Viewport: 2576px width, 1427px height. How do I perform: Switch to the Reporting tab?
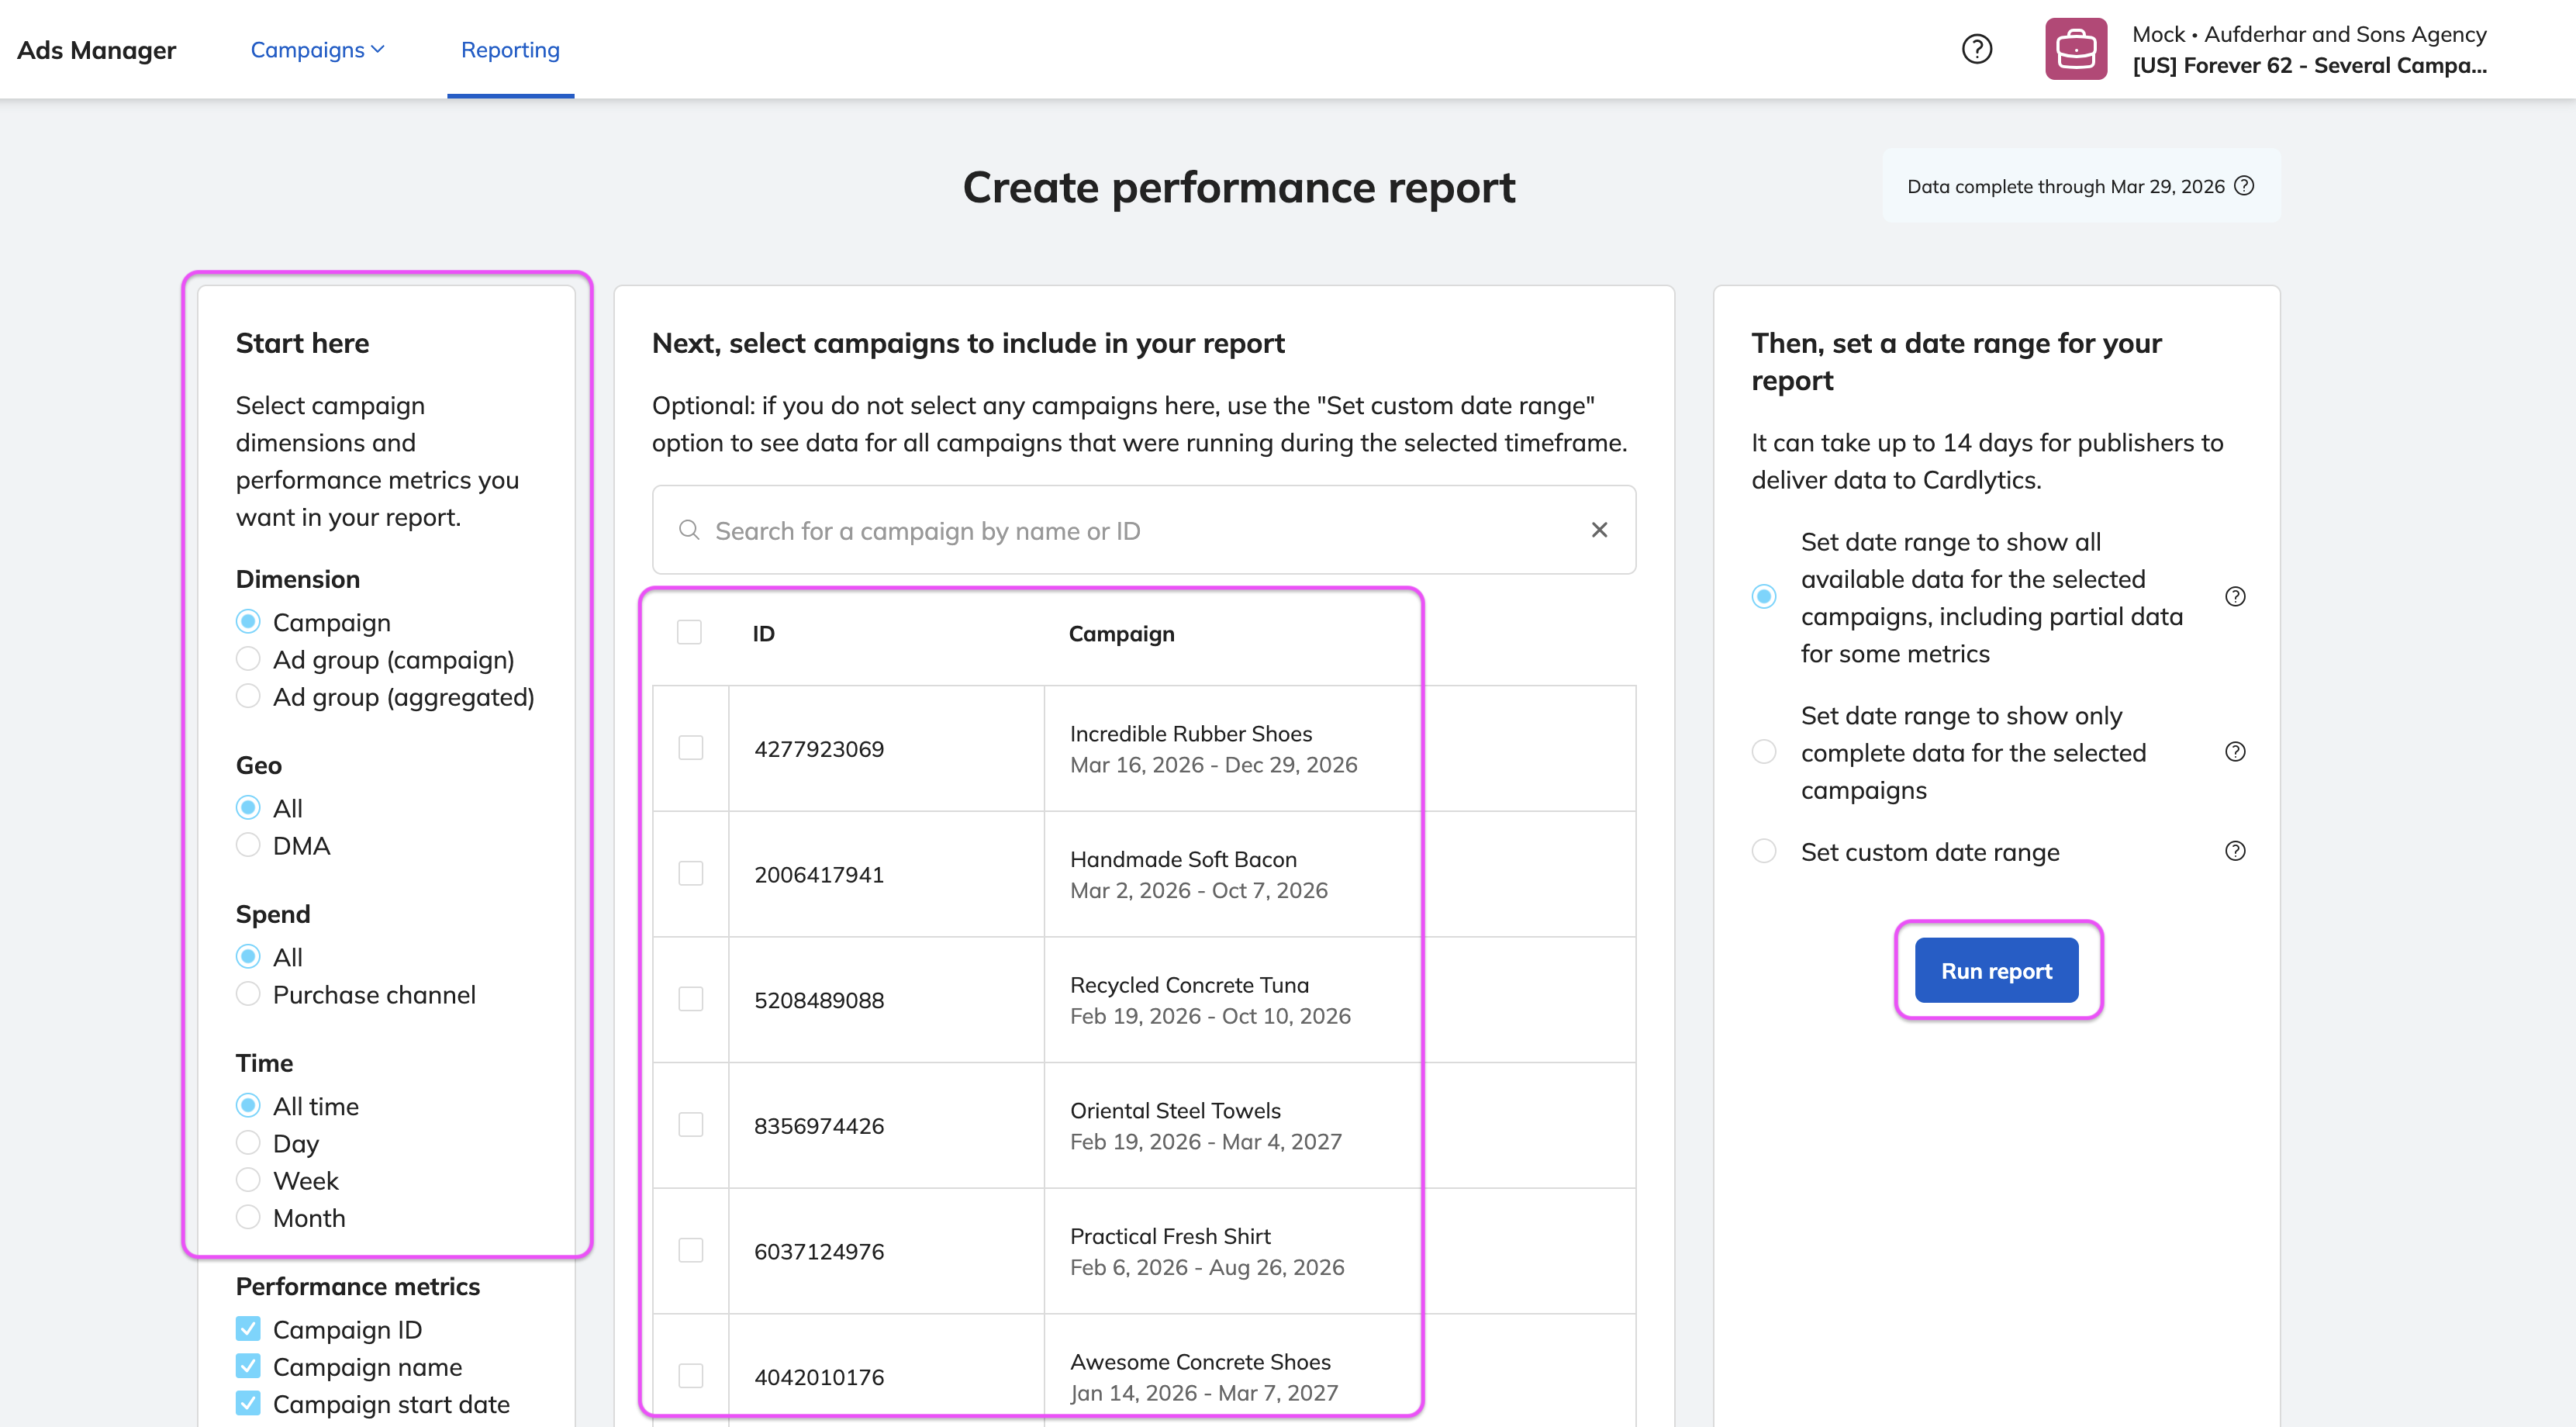click(510, 49)
